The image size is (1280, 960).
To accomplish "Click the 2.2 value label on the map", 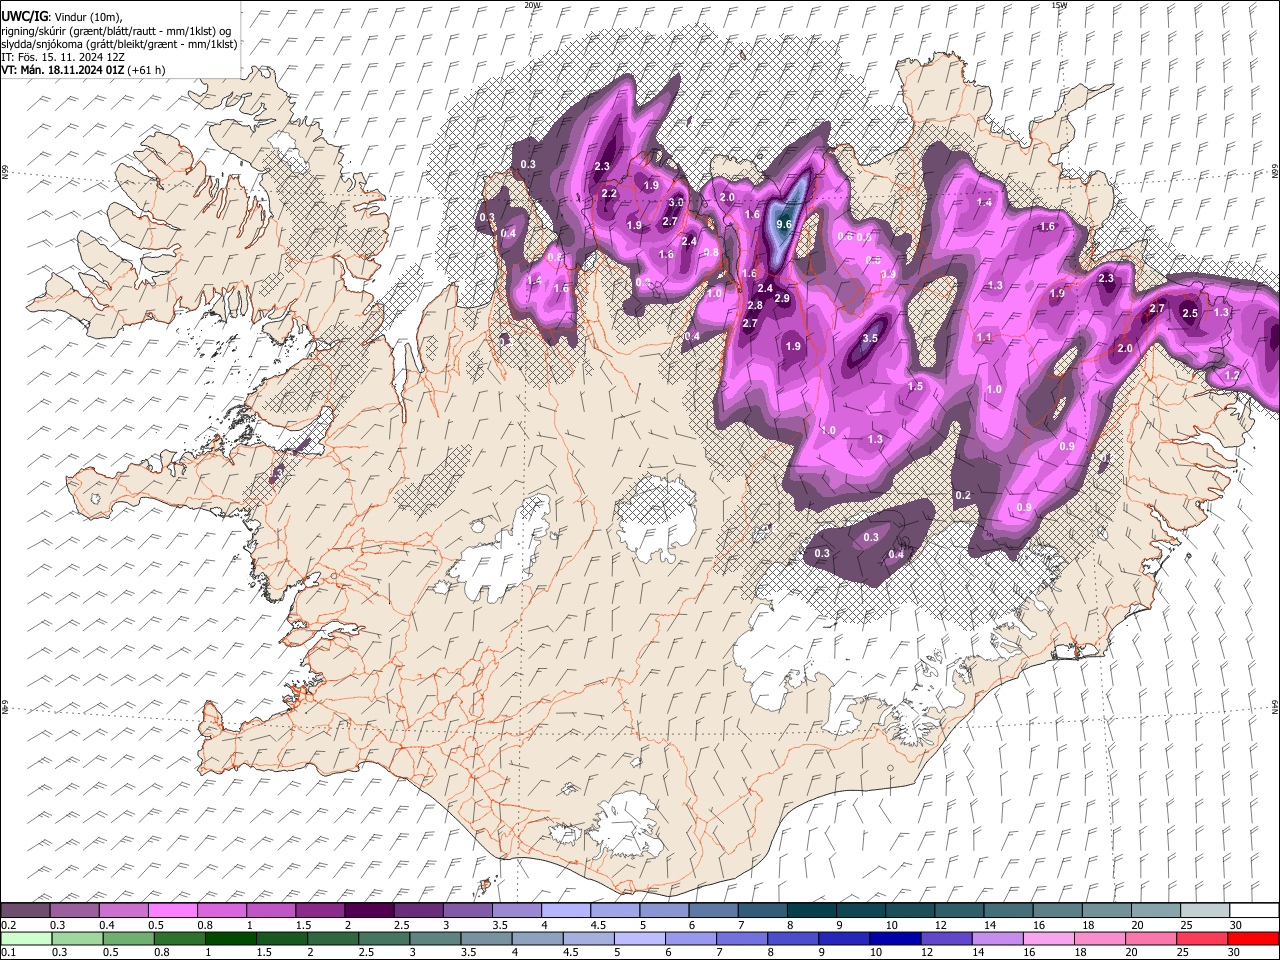I will point(608,193).
